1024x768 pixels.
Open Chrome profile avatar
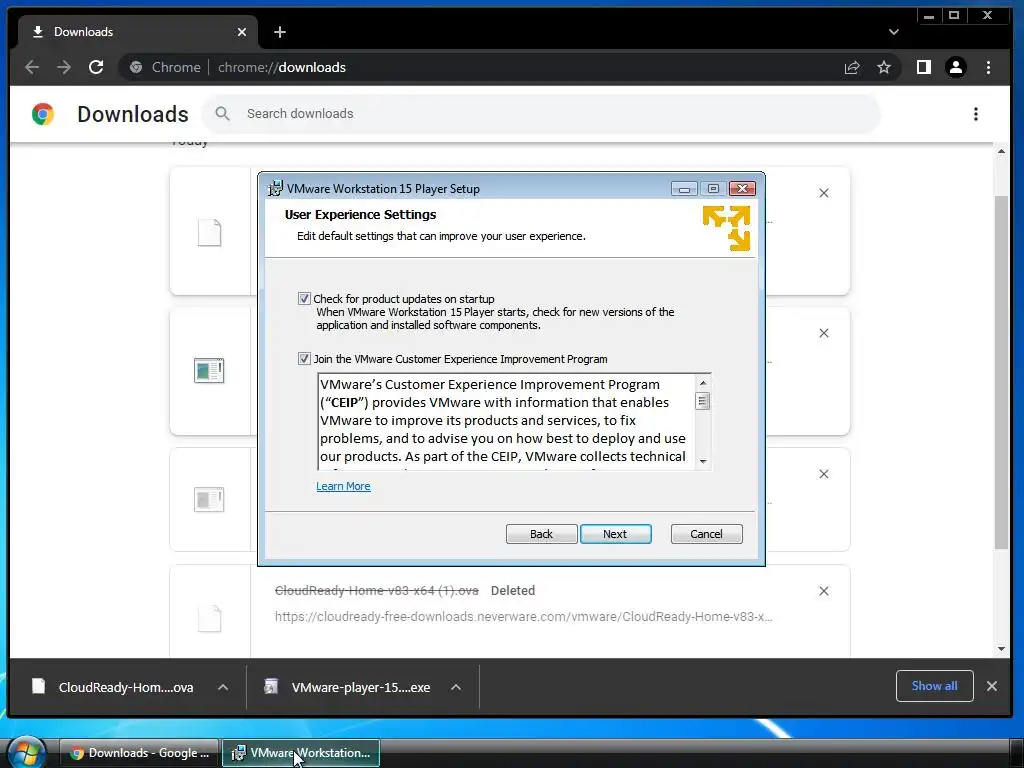coord(956,67)
